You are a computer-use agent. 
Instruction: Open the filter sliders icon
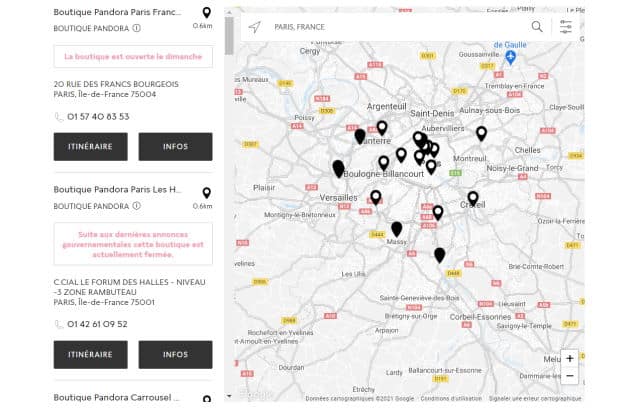(566, 27)
